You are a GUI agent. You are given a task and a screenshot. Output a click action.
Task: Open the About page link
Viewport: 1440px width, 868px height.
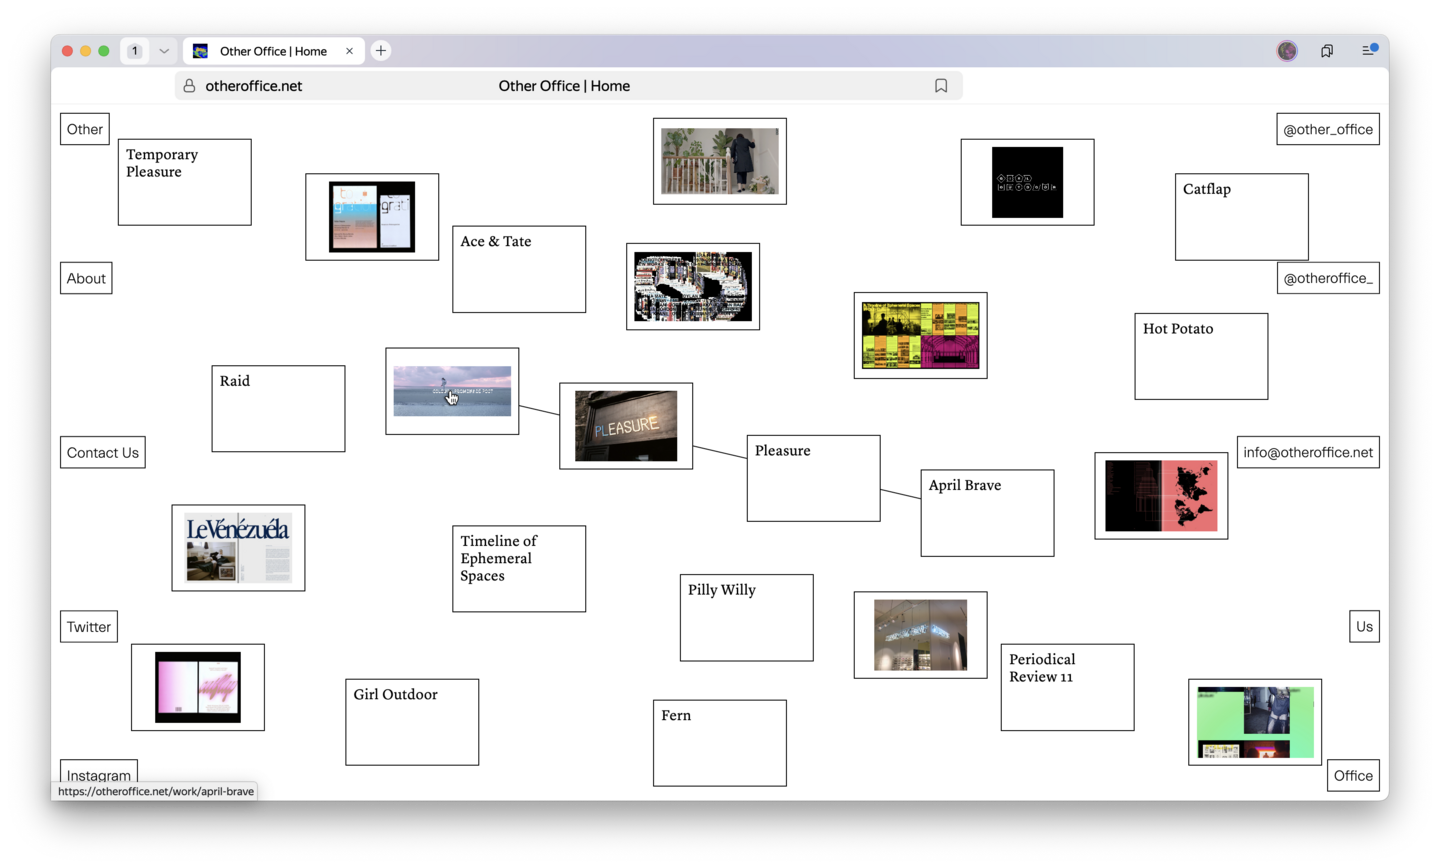[x=86, y=279]
